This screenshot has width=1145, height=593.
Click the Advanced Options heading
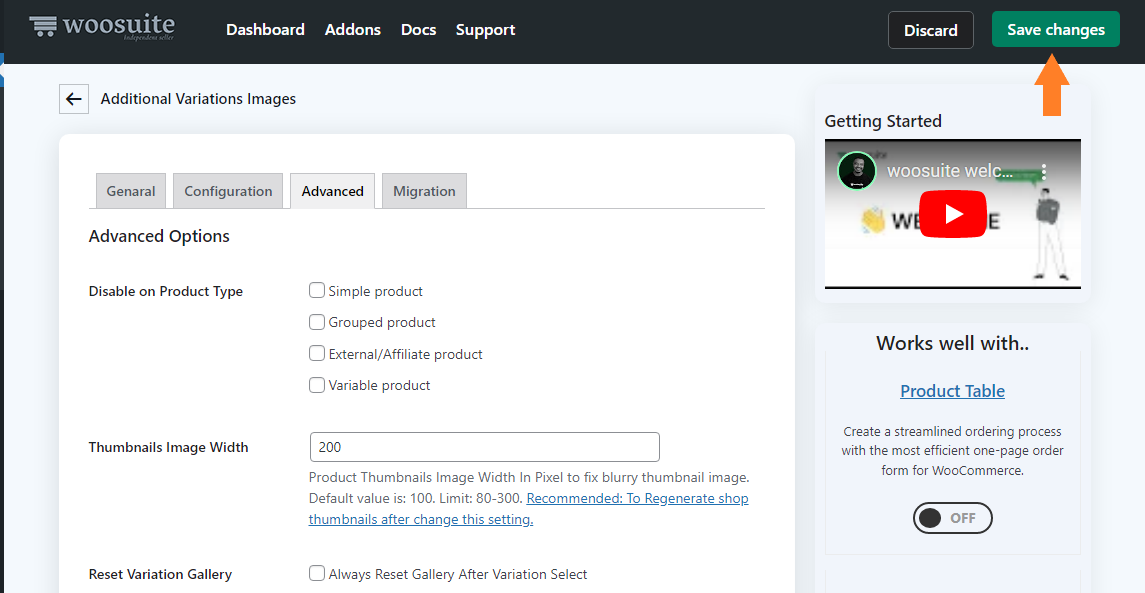pos(159,236)
